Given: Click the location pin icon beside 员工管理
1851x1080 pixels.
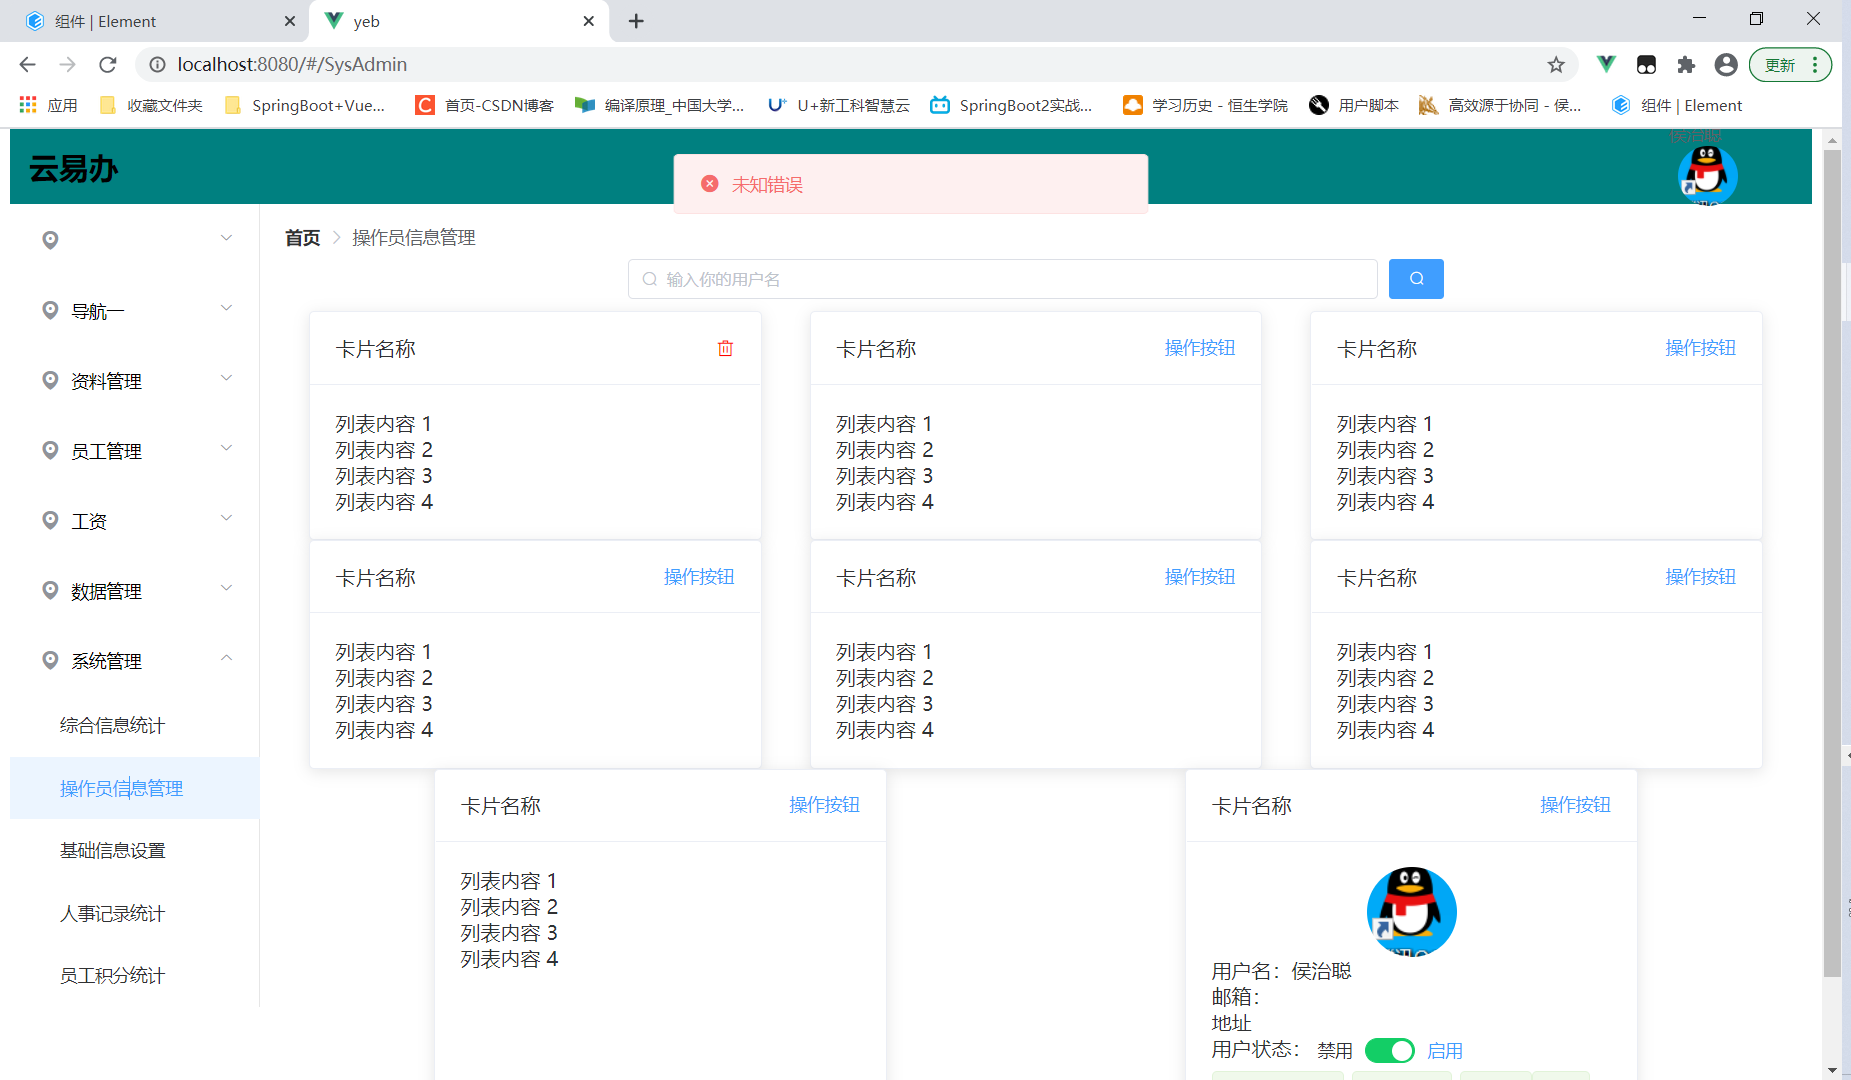Looking at the screenshot, I should coord(50,449).
